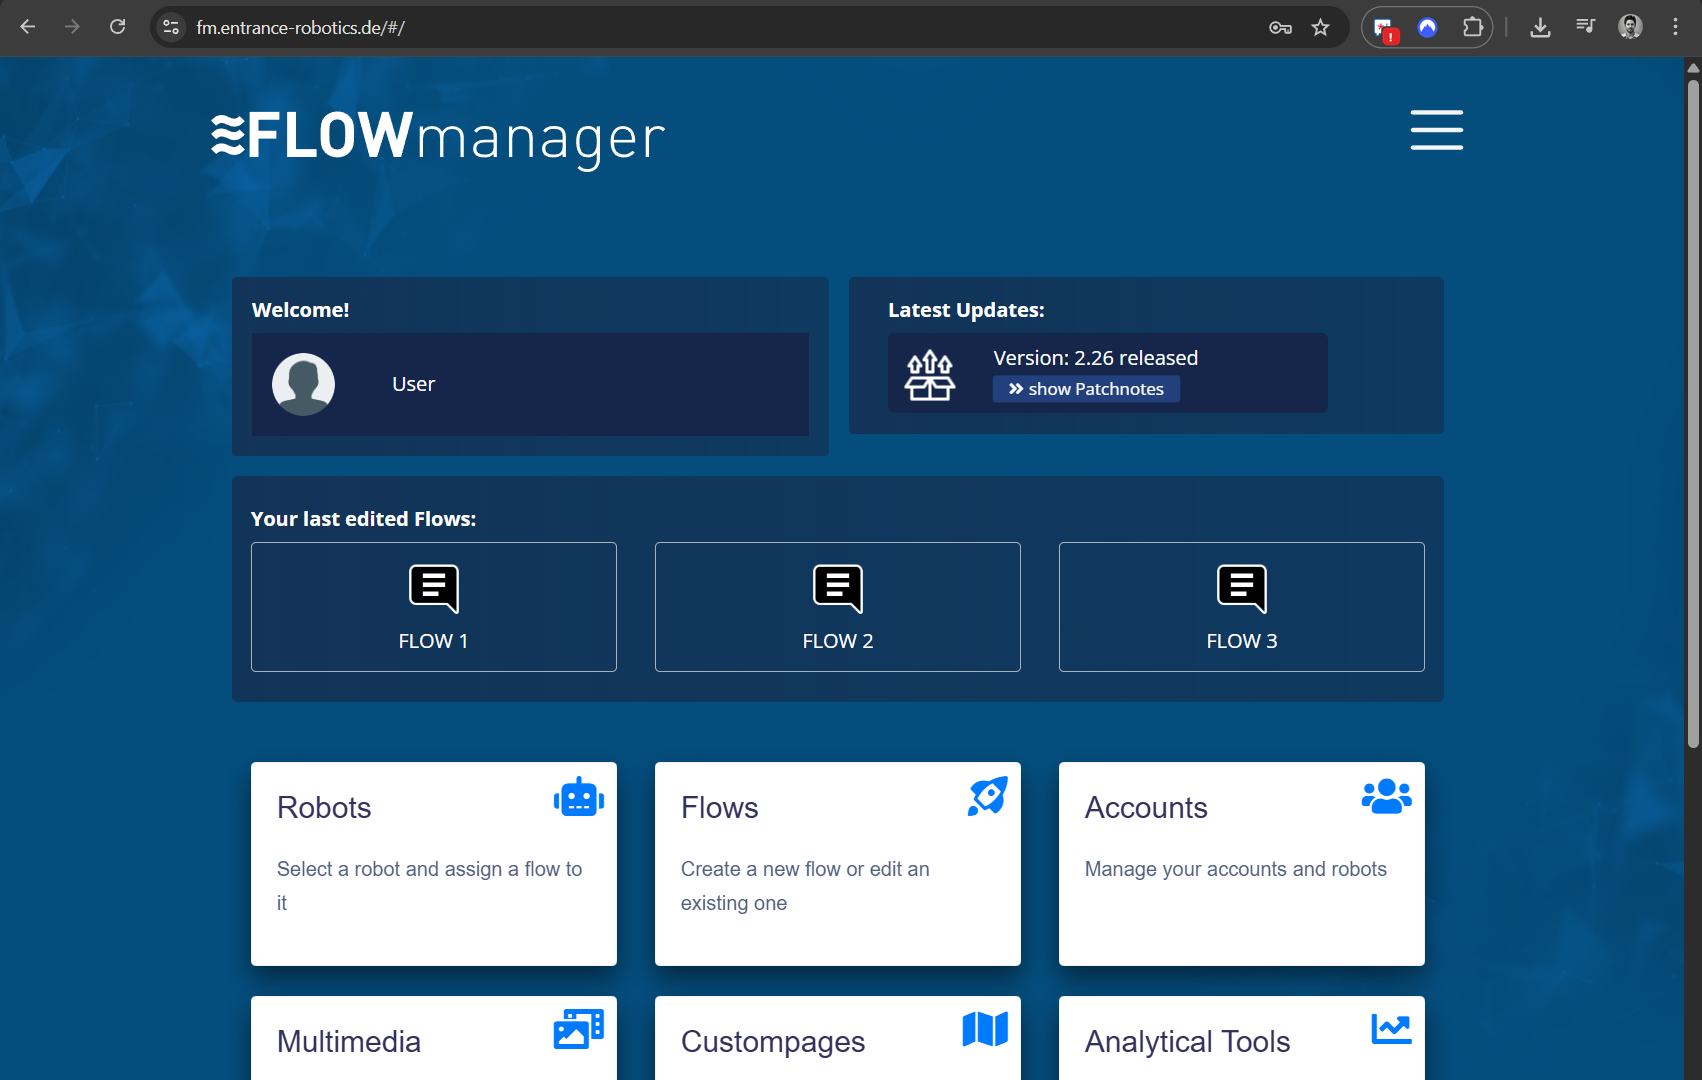
Task: Click the updates box icon
Action: (x=930, y=375)
